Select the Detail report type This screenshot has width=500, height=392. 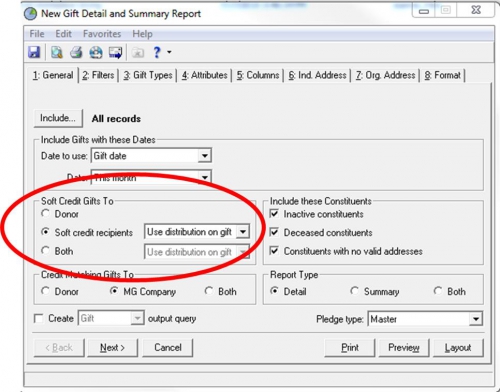pyautogui.click(x=274, y=291)
